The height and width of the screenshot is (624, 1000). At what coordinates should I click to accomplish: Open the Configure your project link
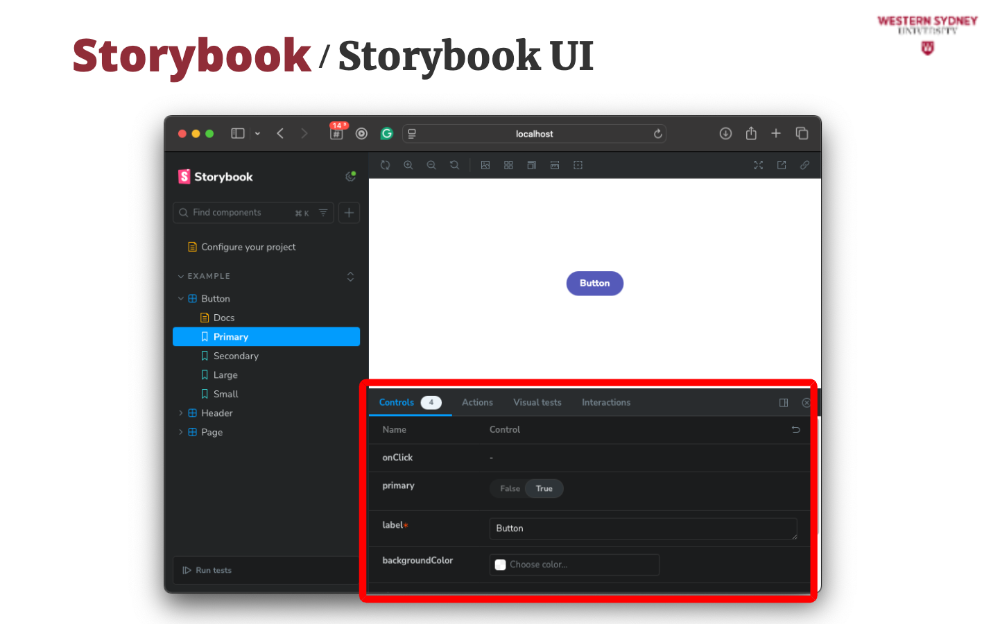[x=248, y=247]
